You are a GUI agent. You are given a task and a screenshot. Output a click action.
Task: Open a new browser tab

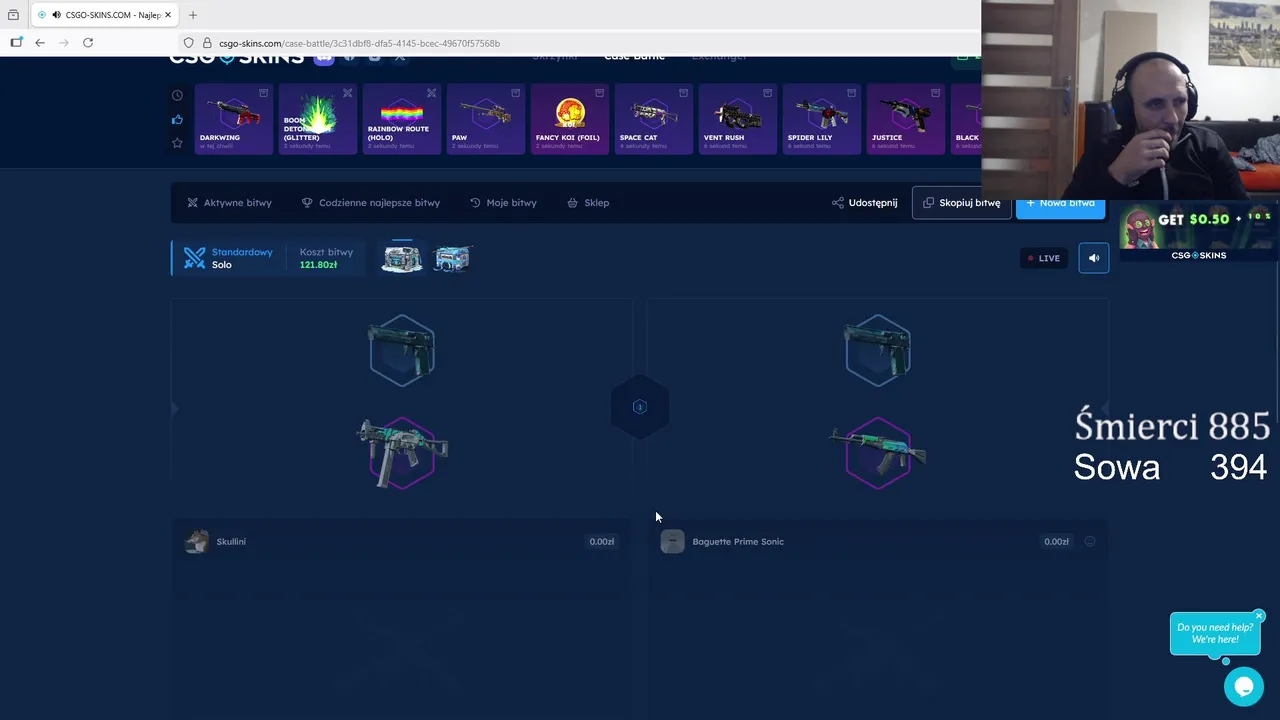click(x=193, y=15)
